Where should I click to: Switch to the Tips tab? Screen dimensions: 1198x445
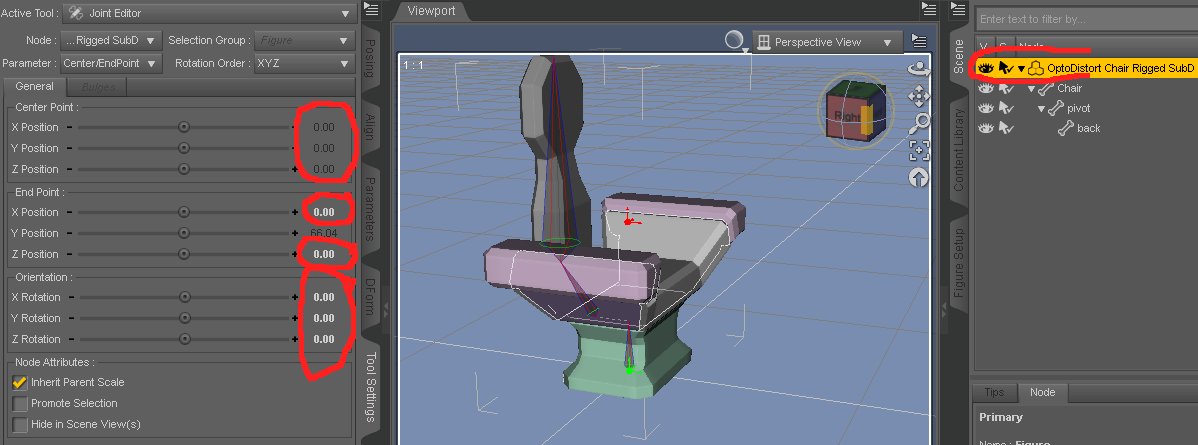(994, 392)
